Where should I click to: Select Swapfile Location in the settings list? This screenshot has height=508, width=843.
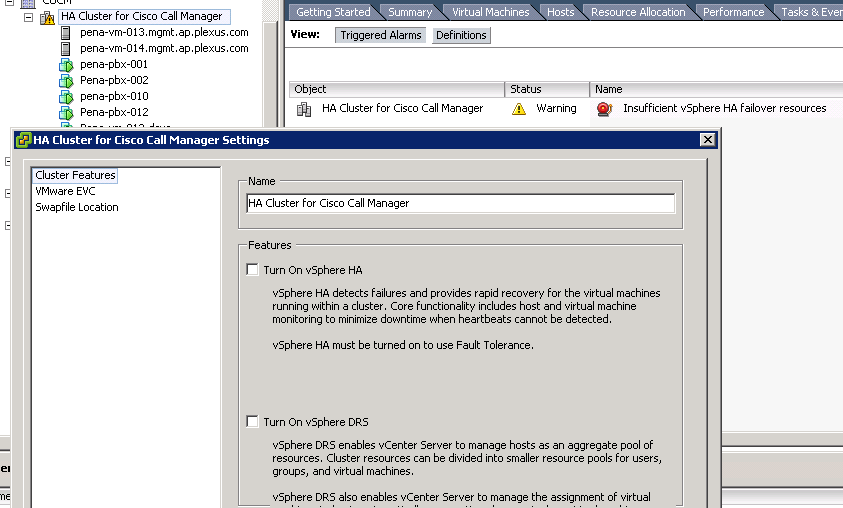point(77,208)
